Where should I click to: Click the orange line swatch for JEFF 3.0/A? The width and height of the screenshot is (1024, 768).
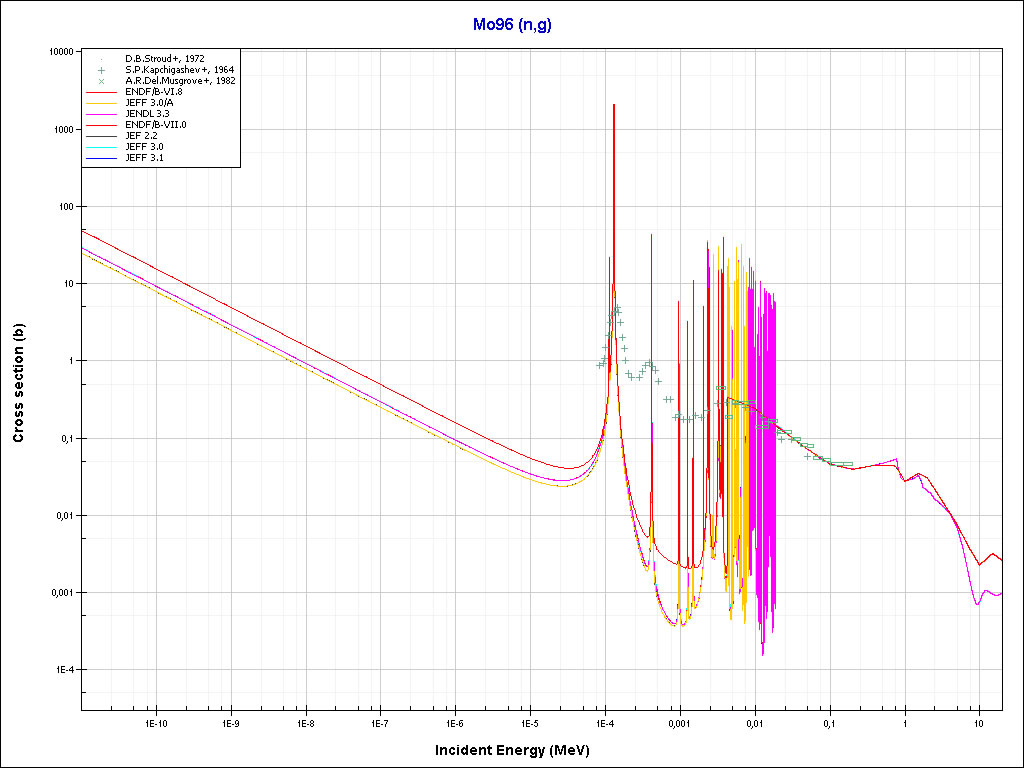click(x=101, y=103)
